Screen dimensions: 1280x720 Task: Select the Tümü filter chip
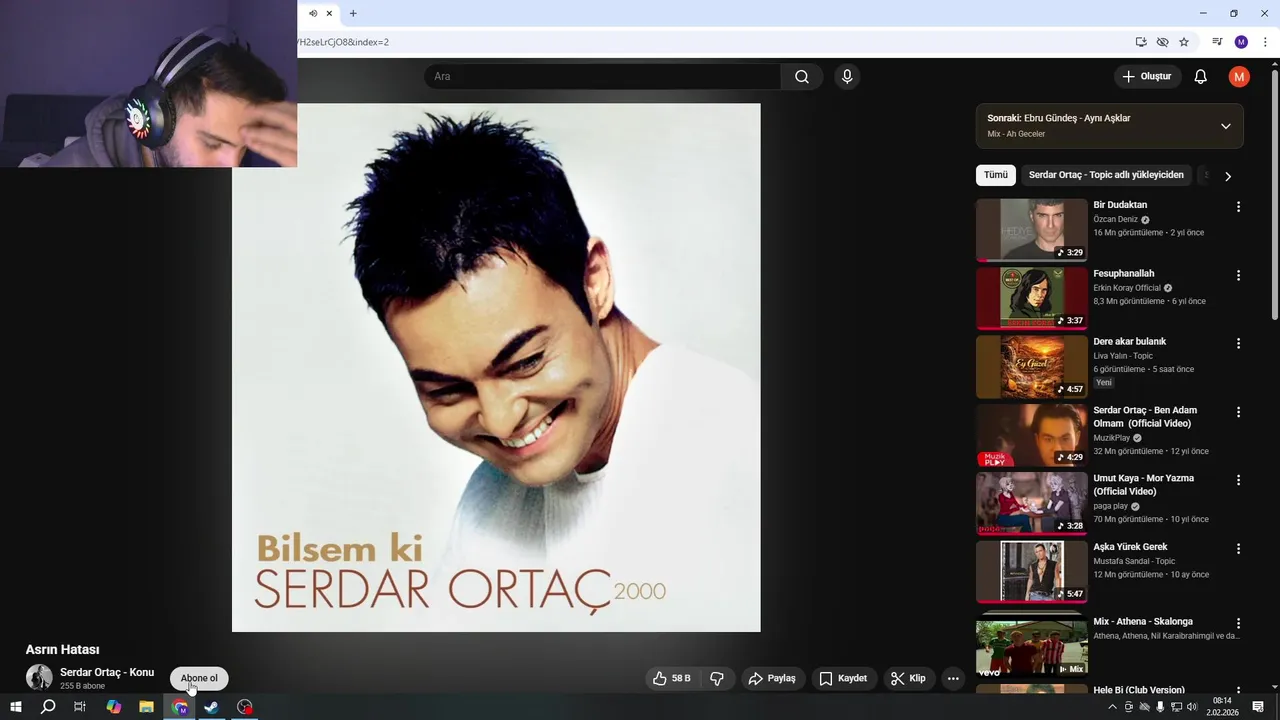[996, 175]
